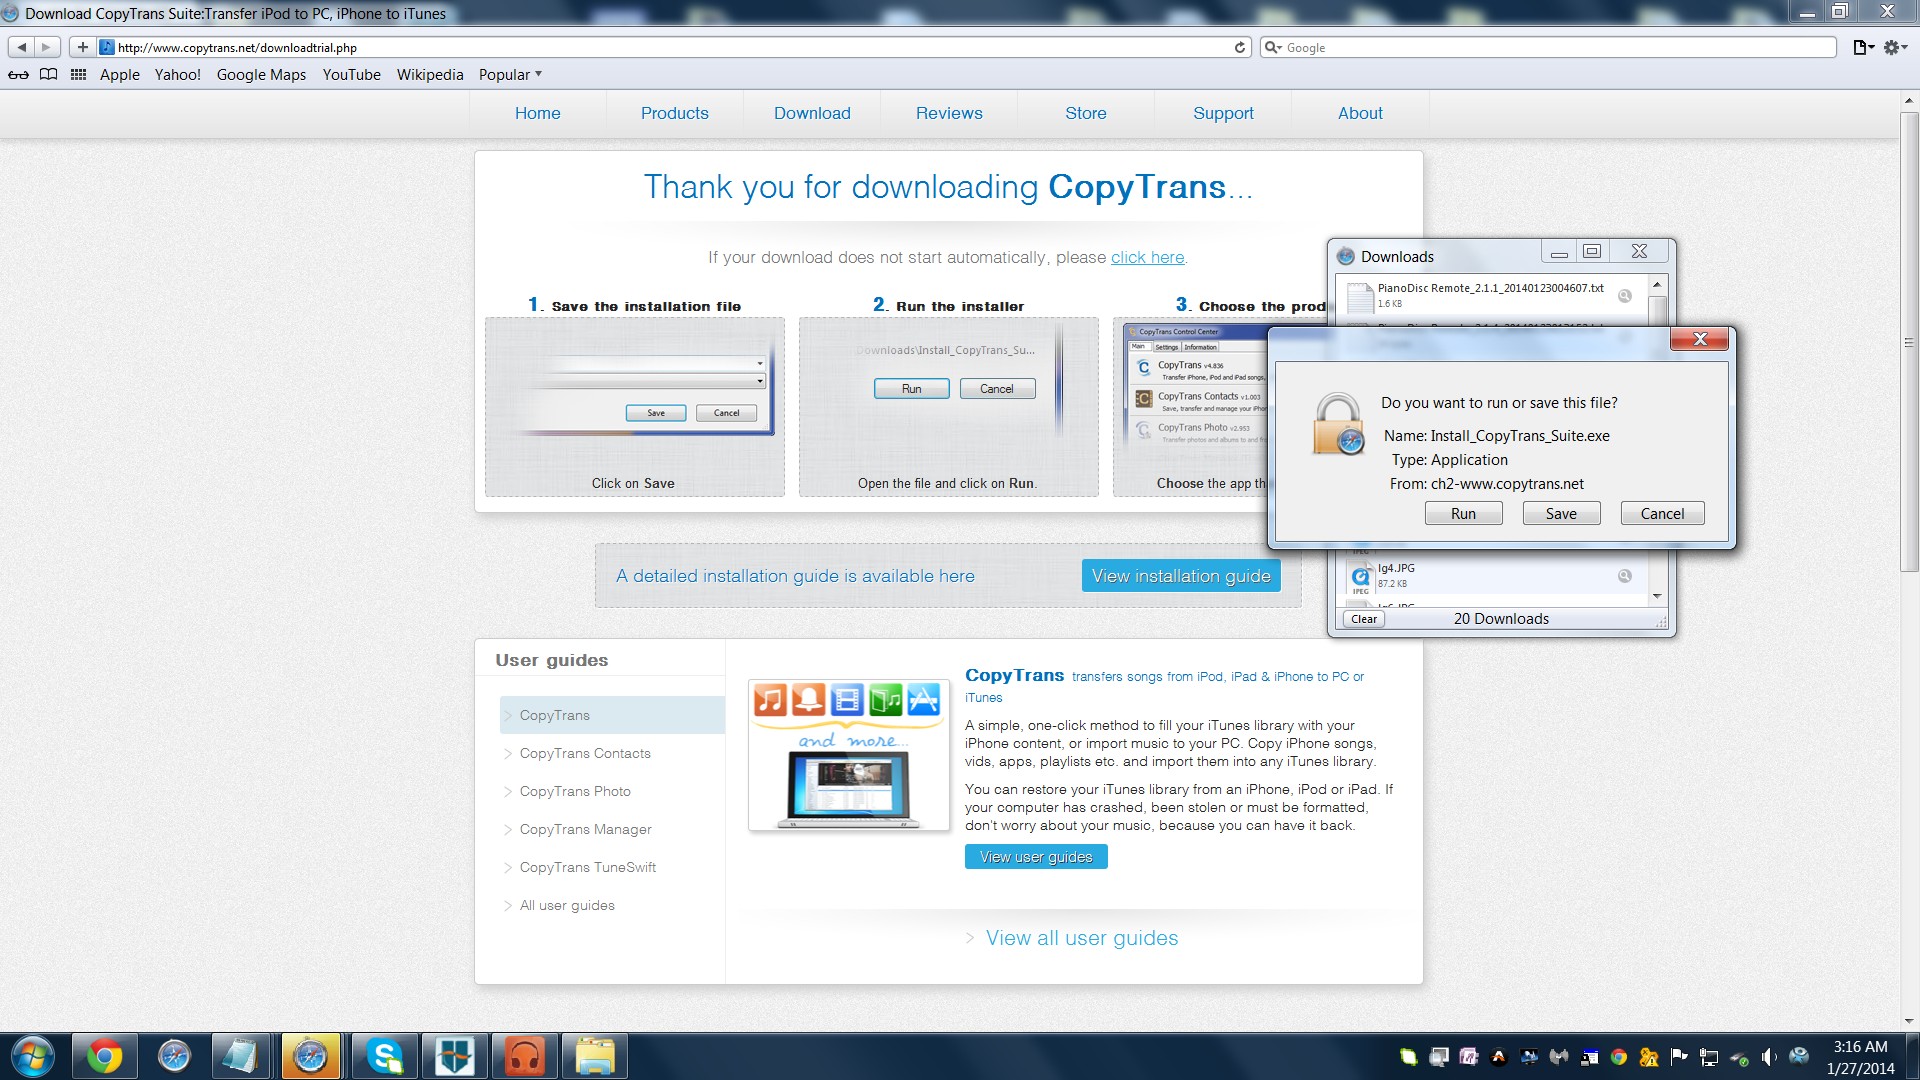Select CopyTrans in User guides list
This screenshot has width=1920, height=1080.
(x=612, y=715)
